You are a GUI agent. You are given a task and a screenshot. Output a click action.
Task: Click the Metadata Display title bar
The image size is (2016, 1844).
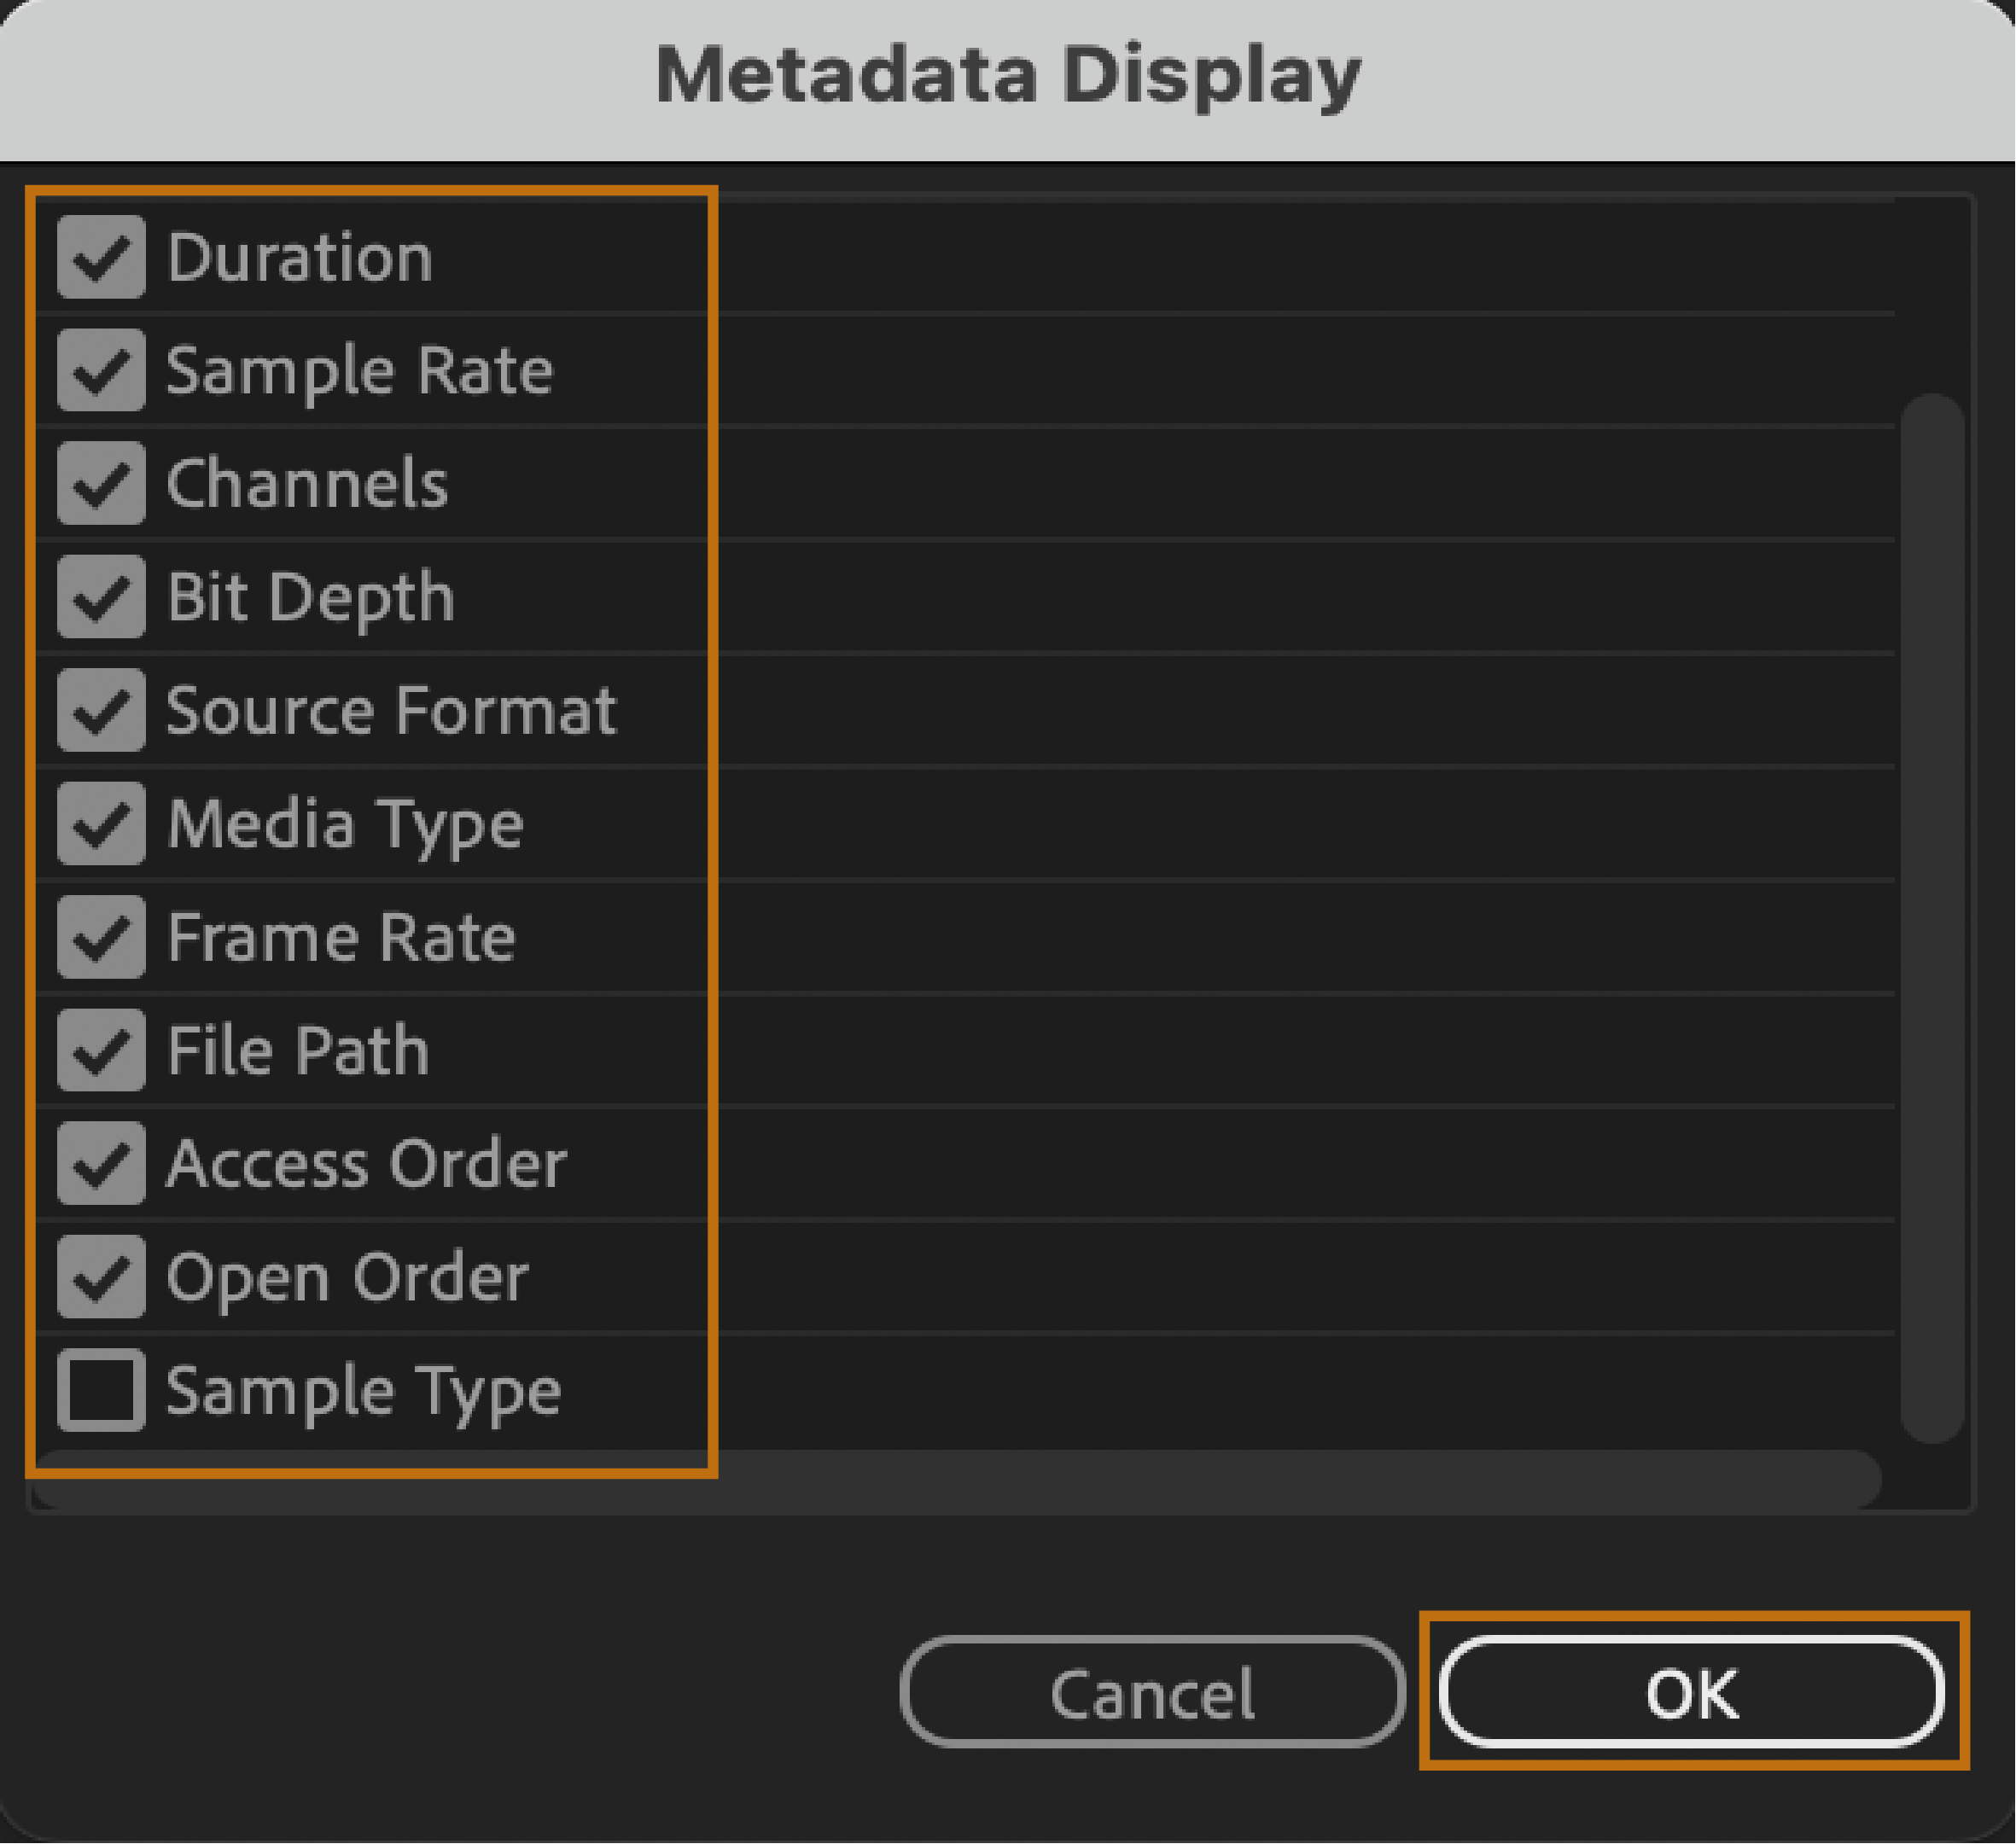click(x=1008, y=72)
